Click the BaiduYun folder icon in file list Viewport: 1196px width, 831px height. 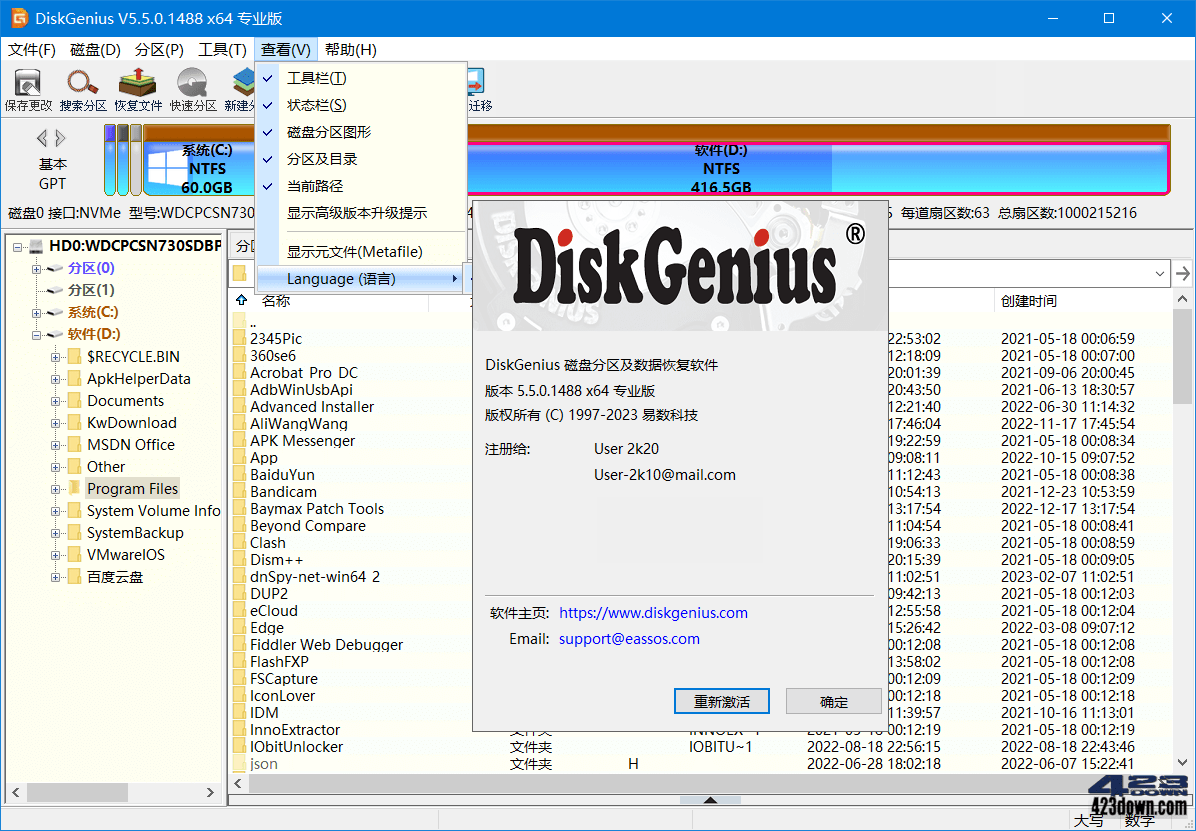(x=241, y=474)
